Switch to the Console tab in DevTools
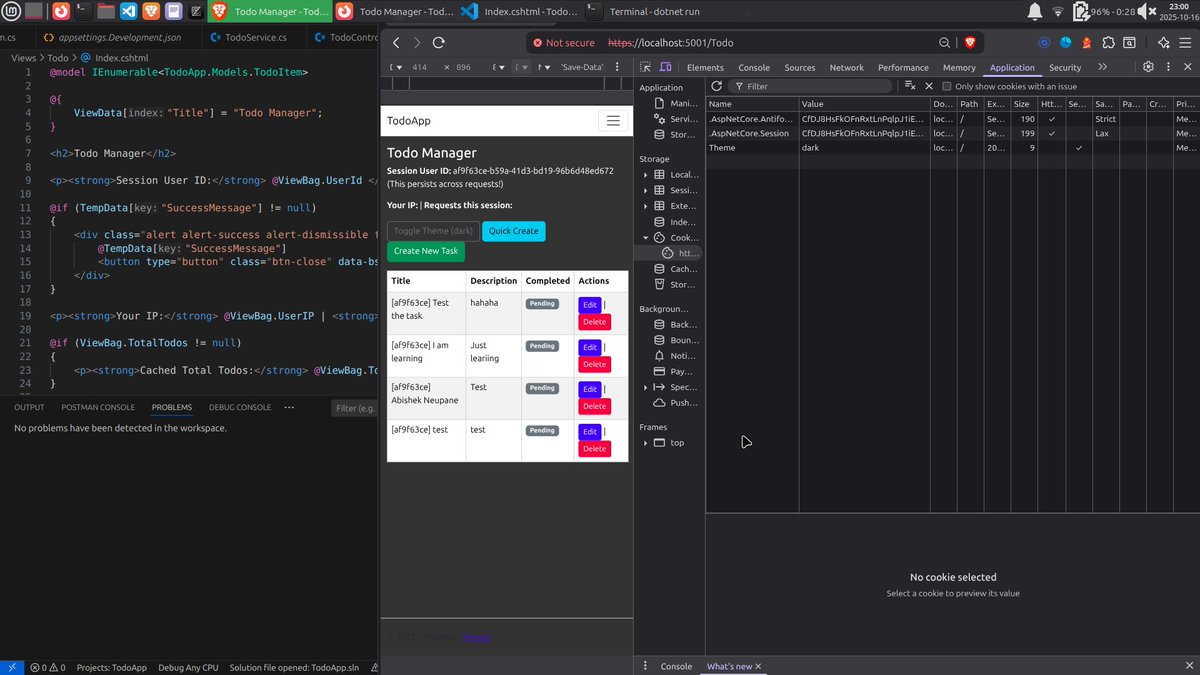The height and width of the screenshot is (675, 1200). [754, 67]
